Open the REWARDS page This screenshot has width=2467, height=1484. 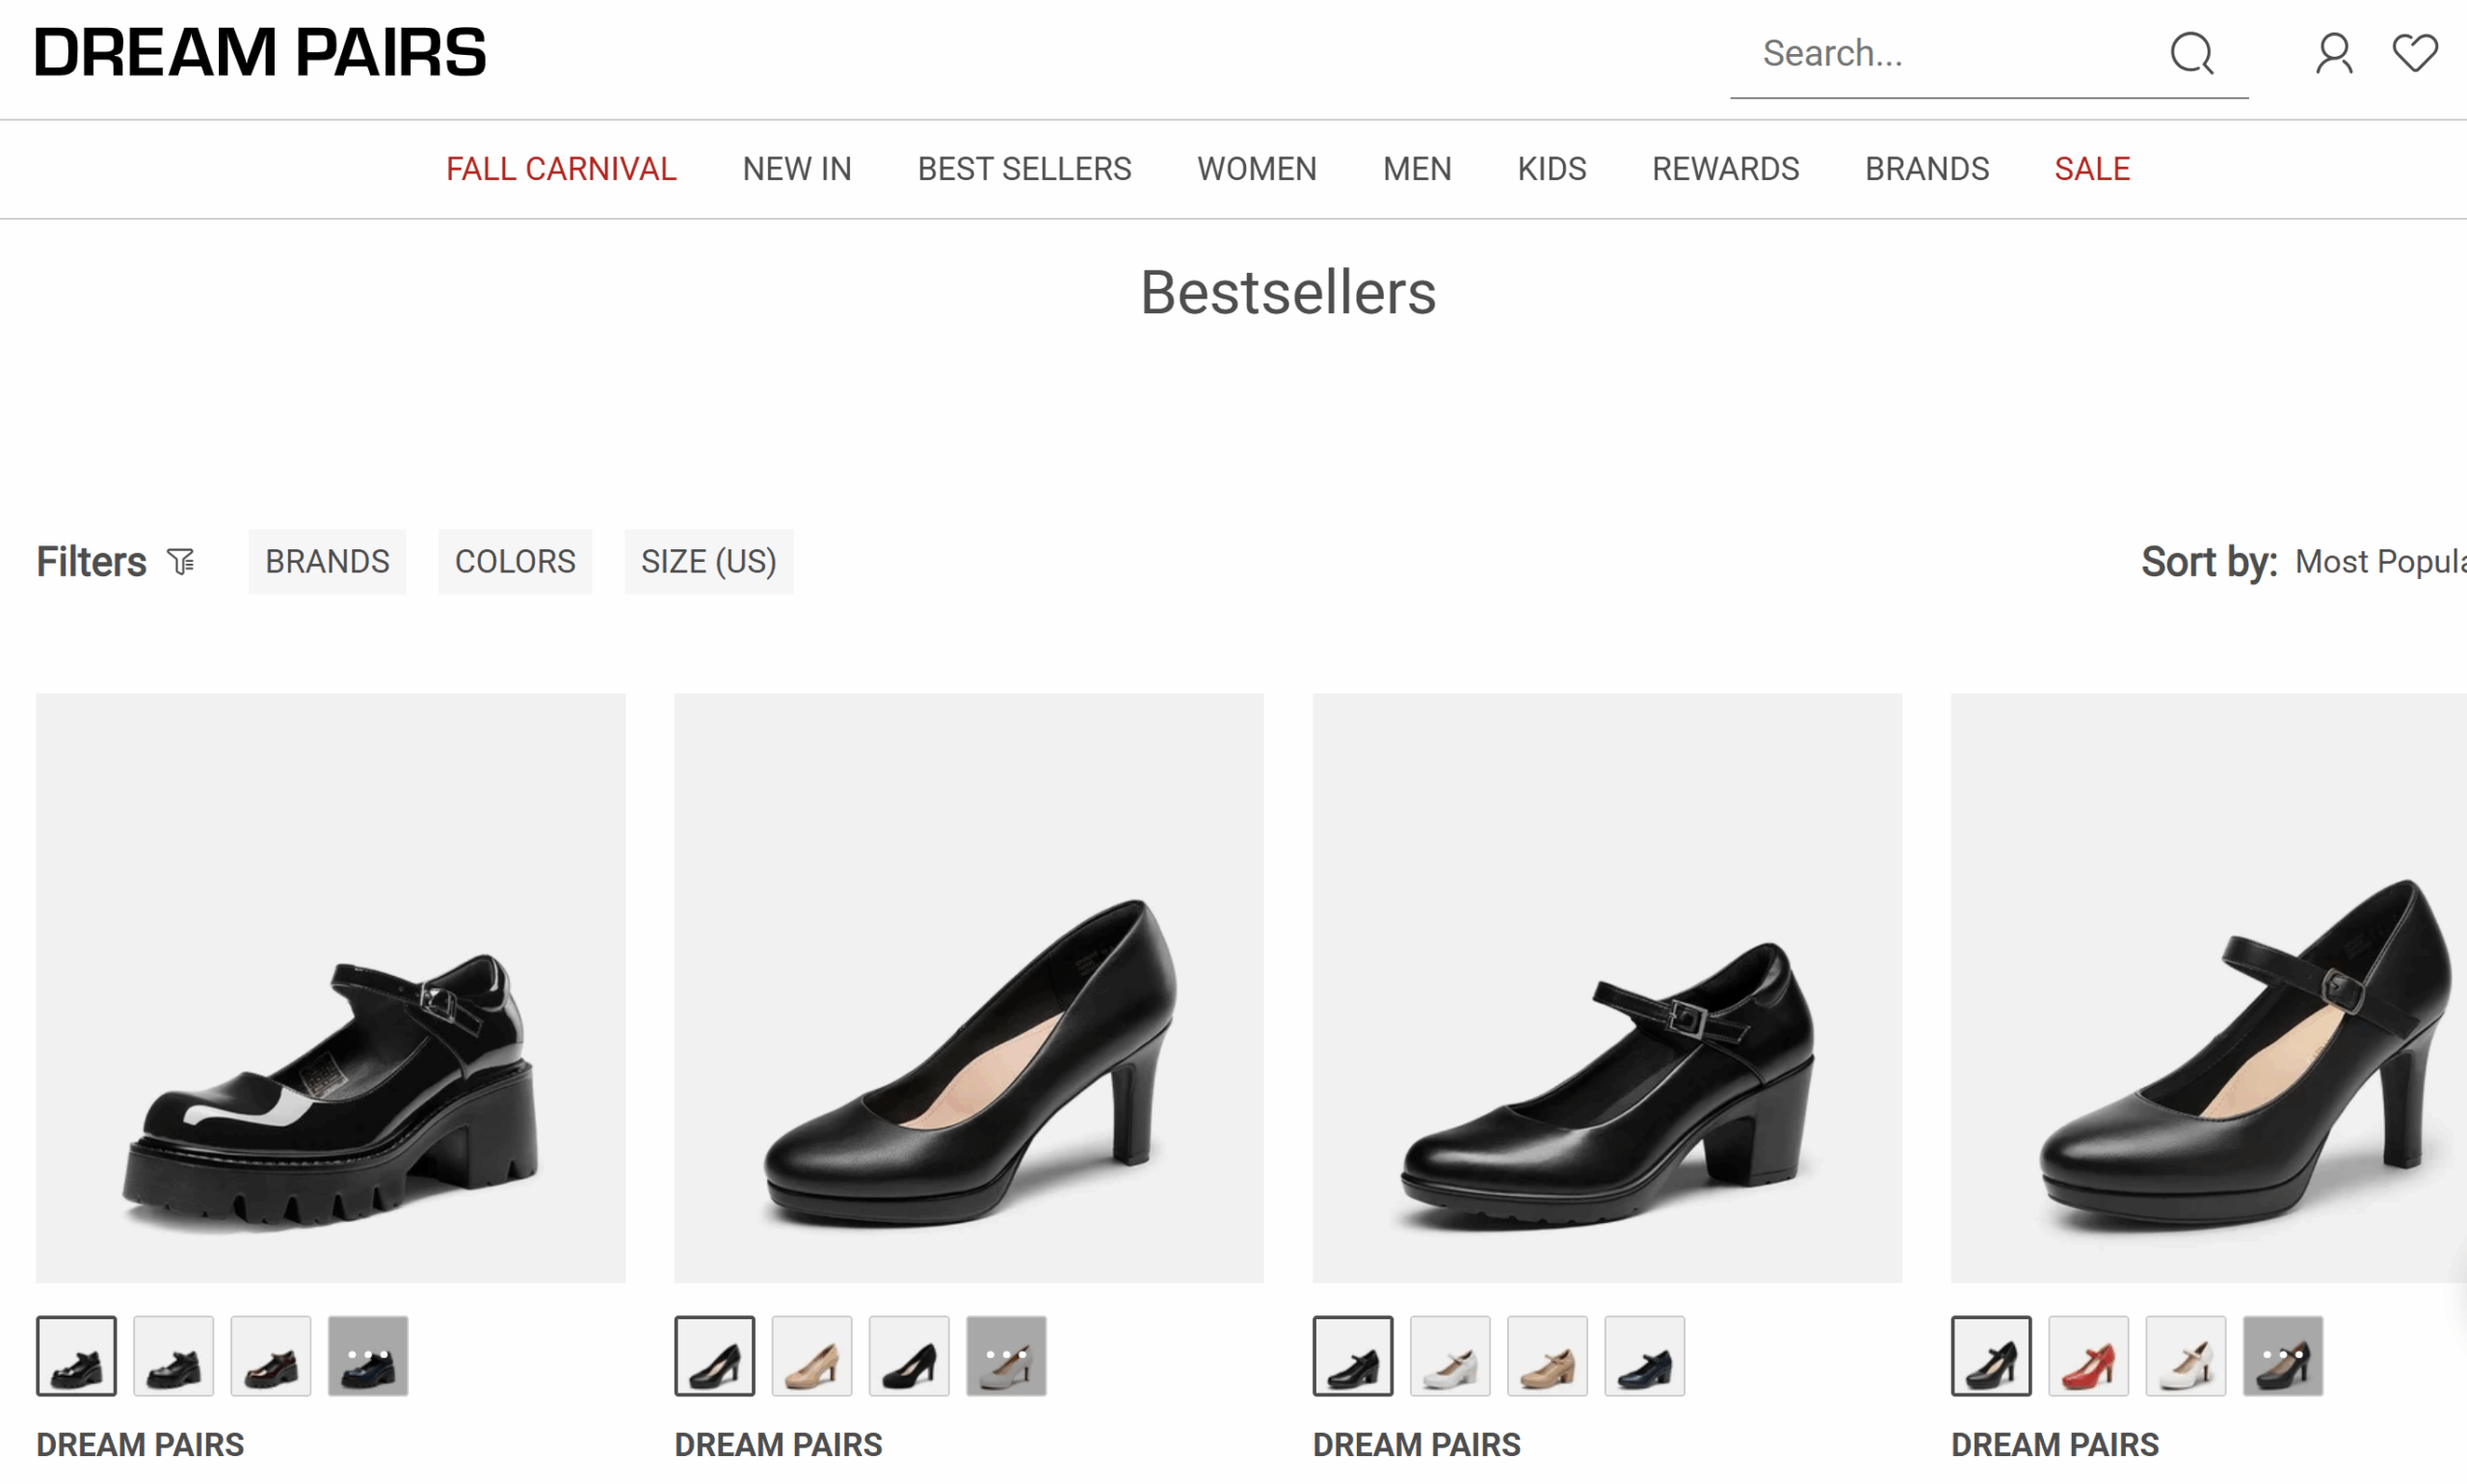coord(1725,169)
